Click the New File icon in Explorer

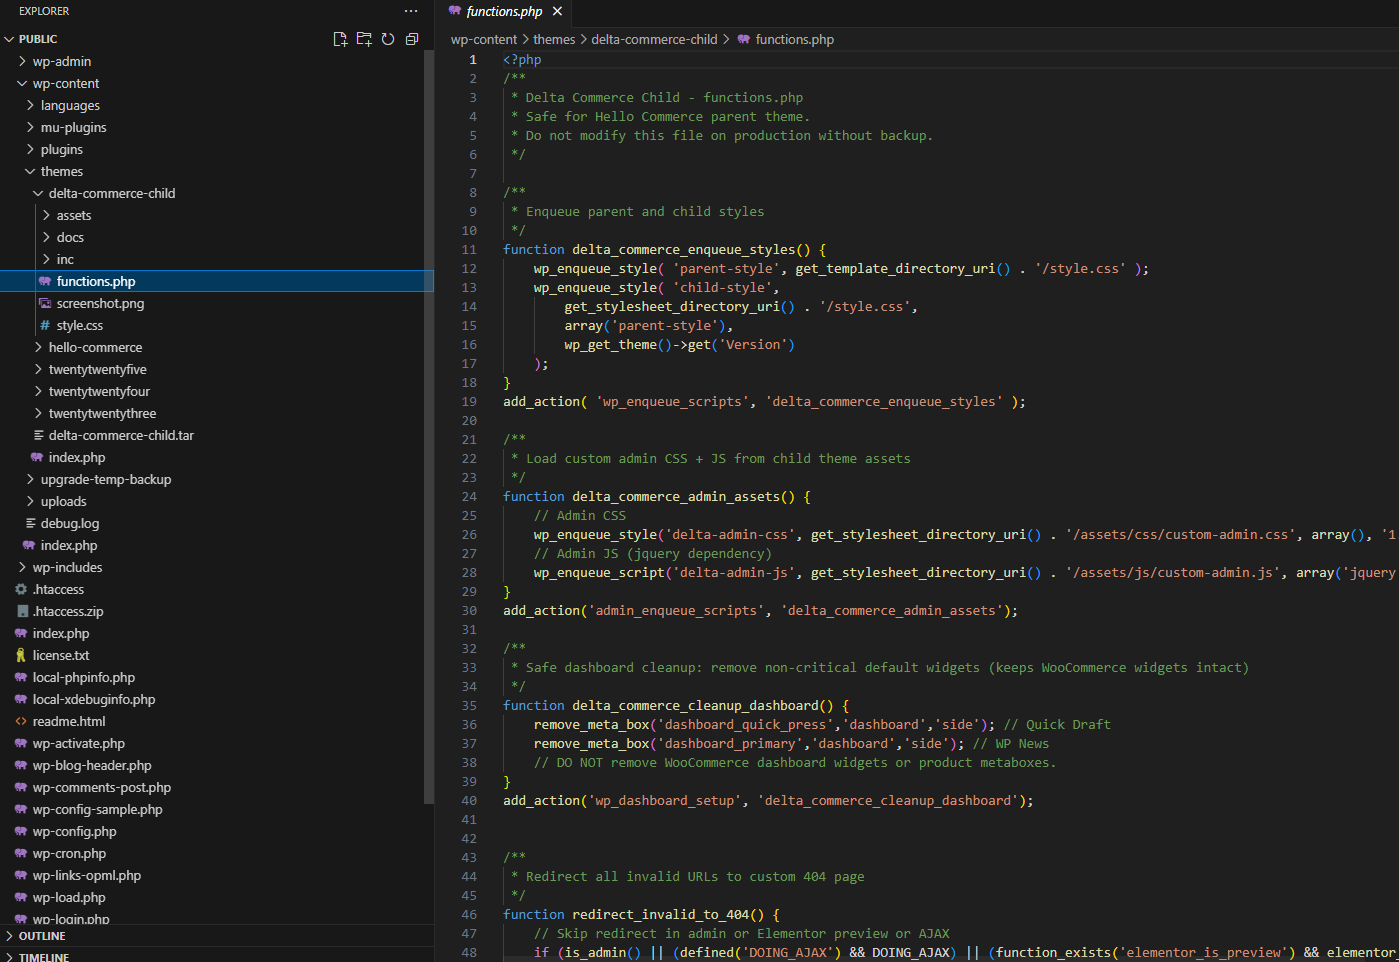[340, 39]
